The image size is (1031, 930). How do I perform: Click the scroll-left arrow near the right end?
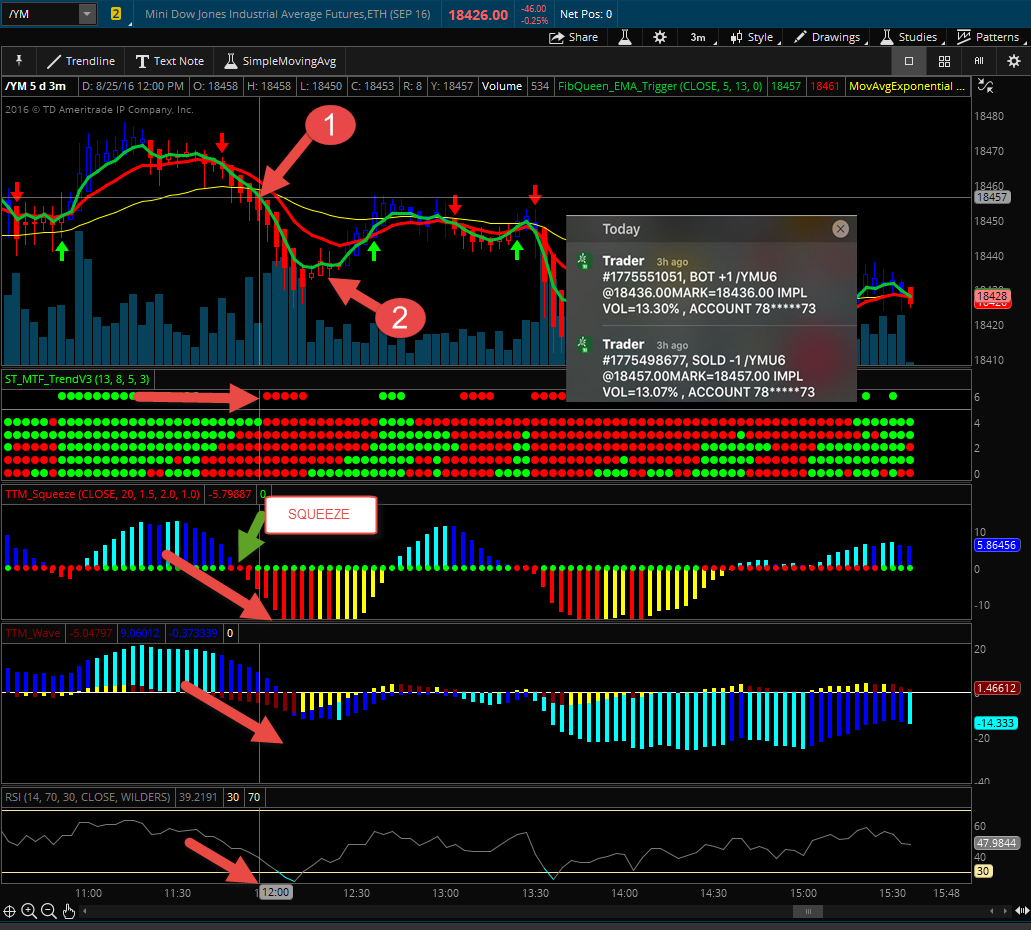(x=992, y=912)
